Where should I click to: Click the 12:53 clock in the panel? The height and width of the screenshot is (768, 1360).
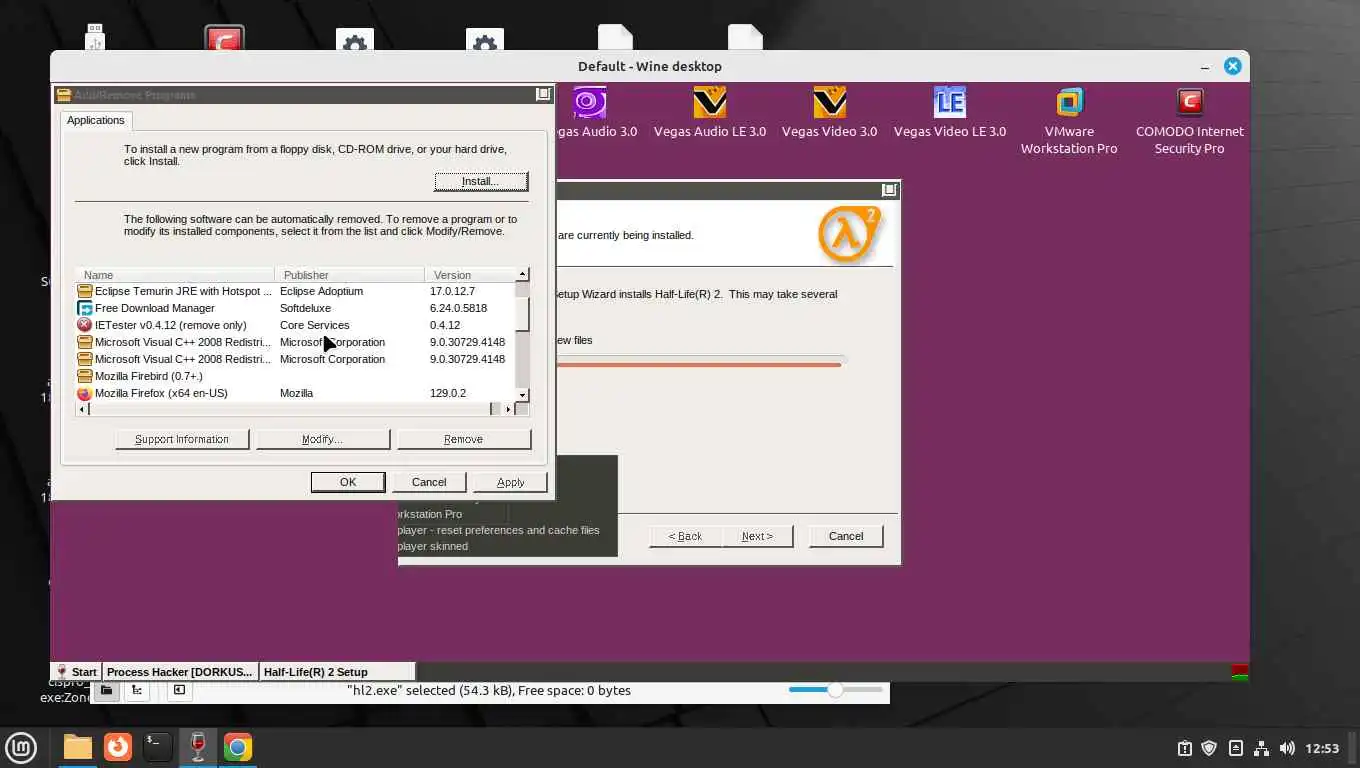[1322, 748]
